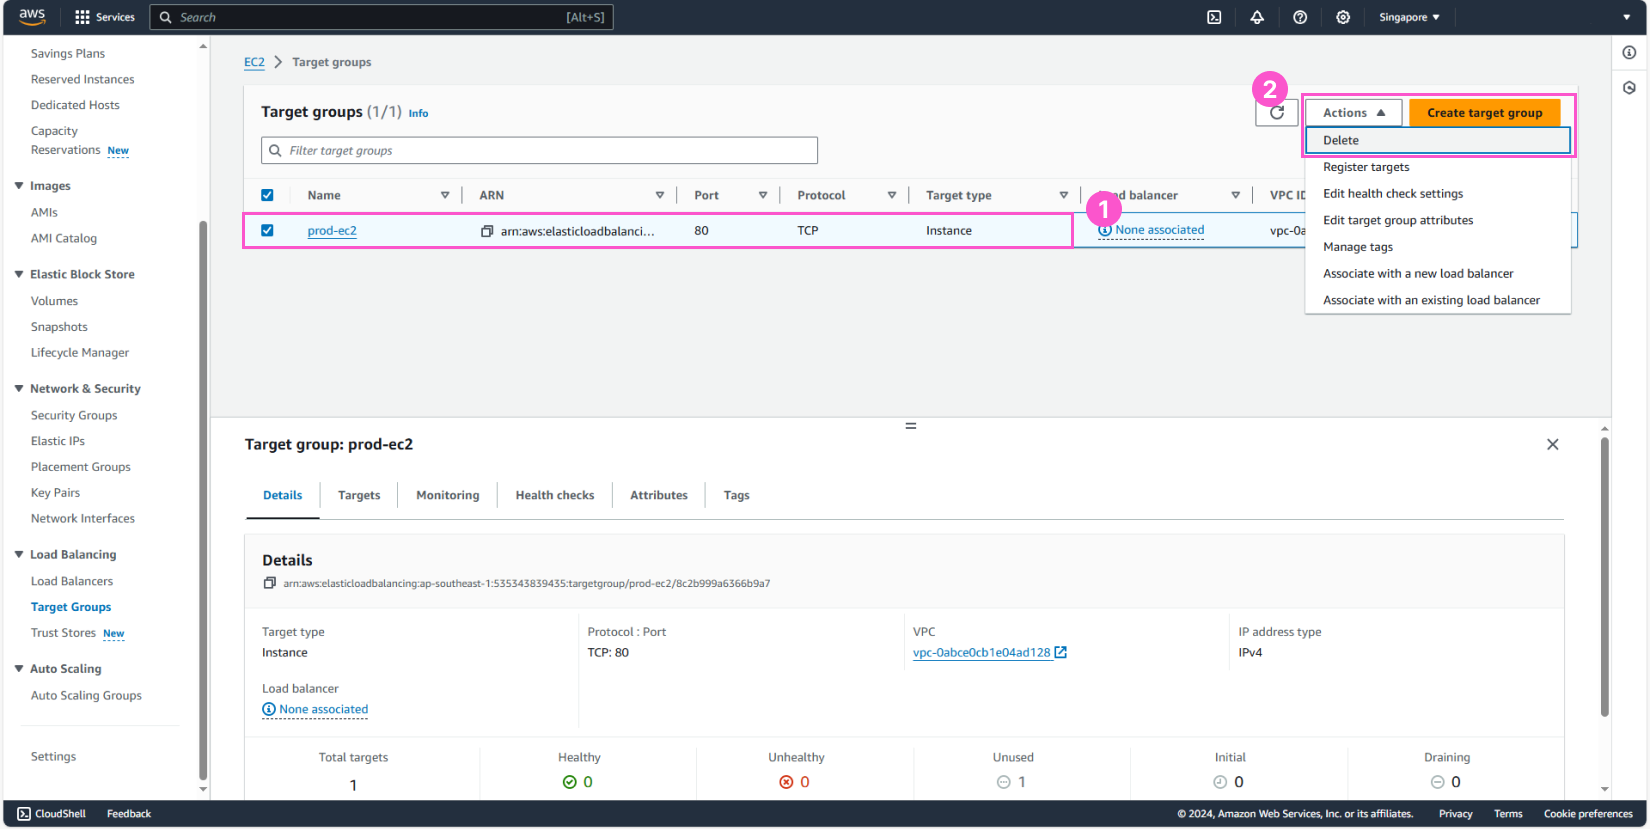Collapse the Load Balancing section
Viewport: 1650px width, 830px height.
[19, 555]
